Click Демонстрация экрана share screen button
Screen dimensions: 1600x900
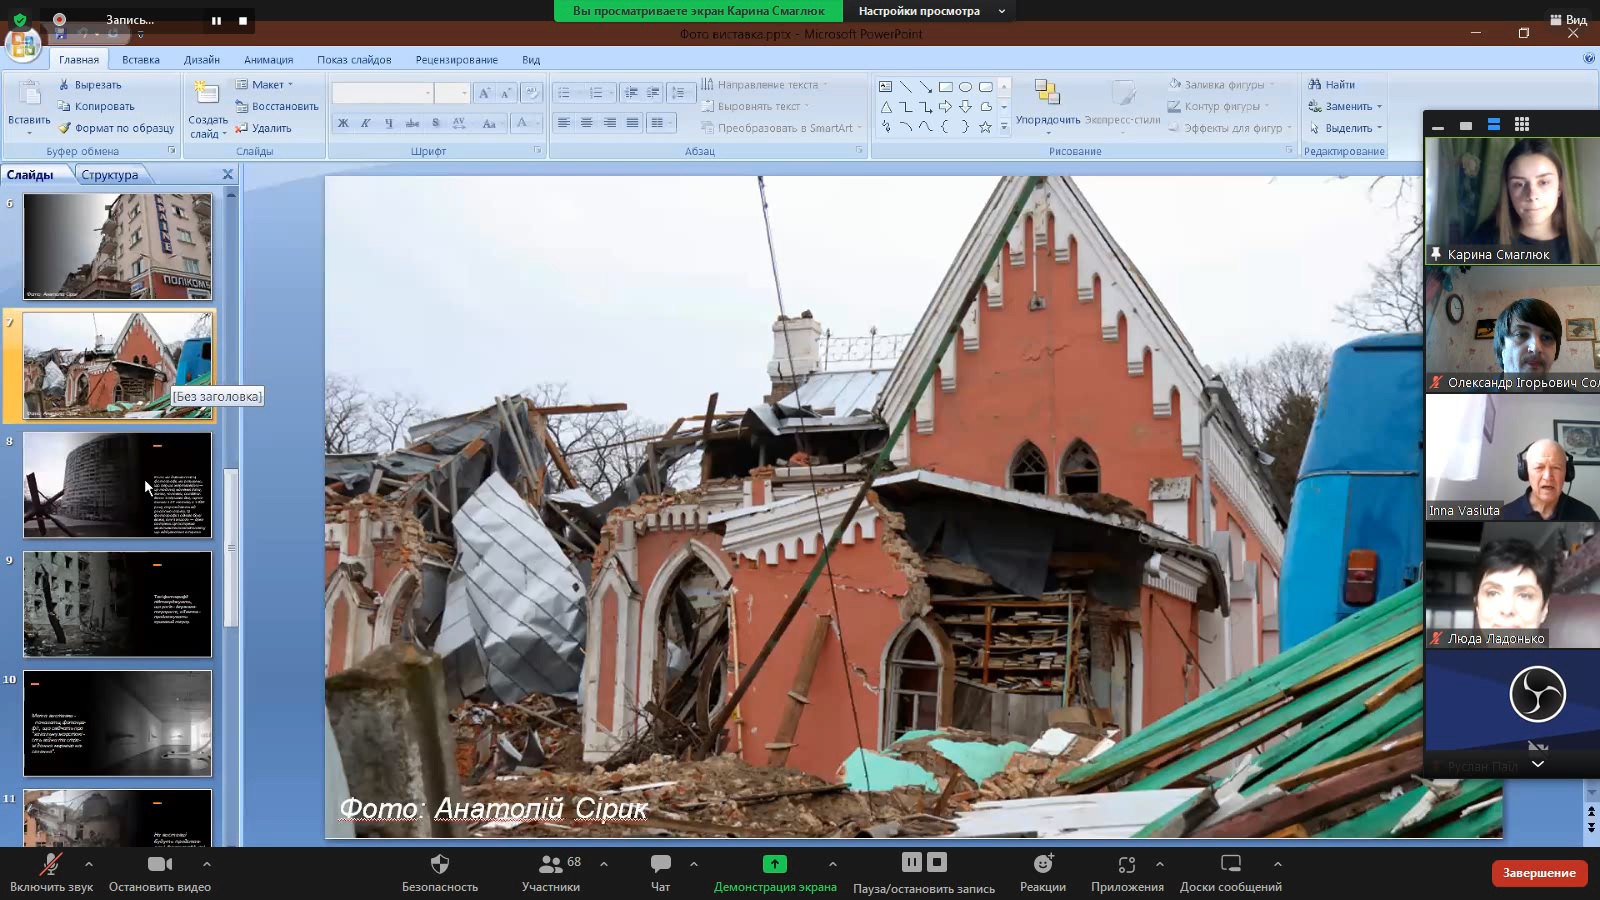click(x=775, y=873)
